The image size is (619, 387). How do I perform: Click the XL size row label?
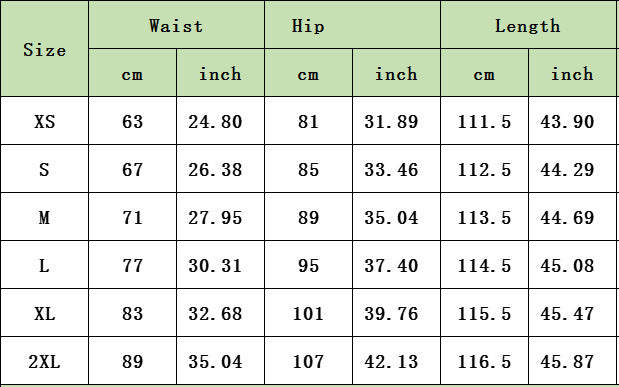point(44,313)
